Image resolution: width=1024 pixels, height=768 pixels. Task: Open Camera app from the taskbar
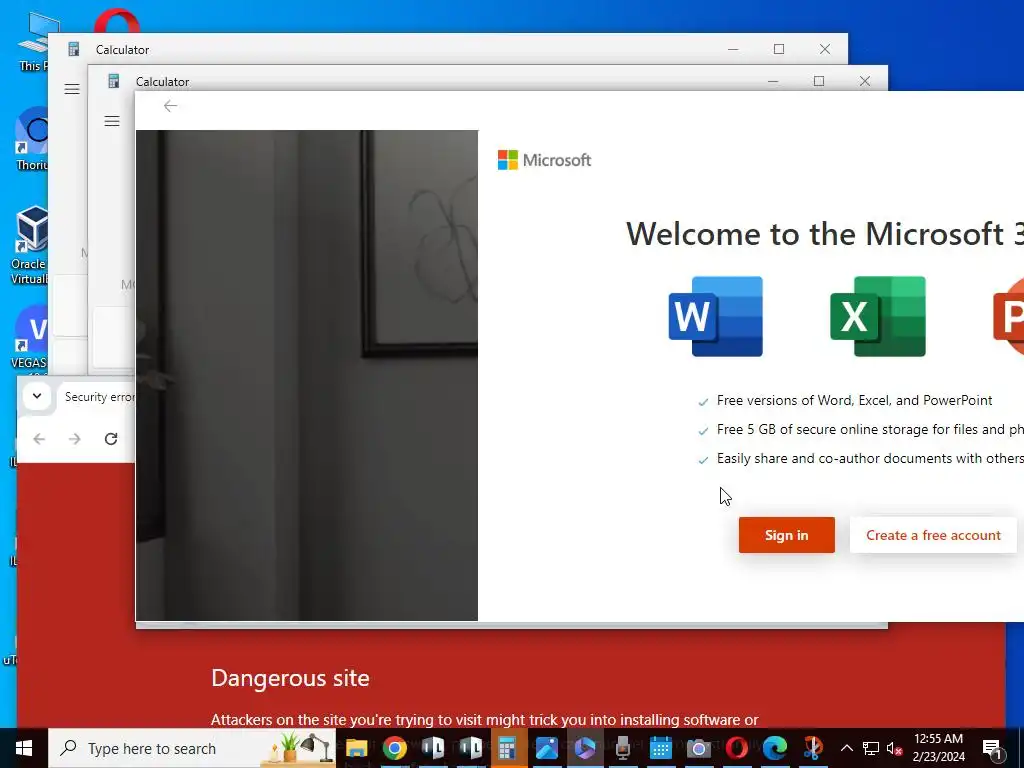pyautogui.click(x=698, y=748)
